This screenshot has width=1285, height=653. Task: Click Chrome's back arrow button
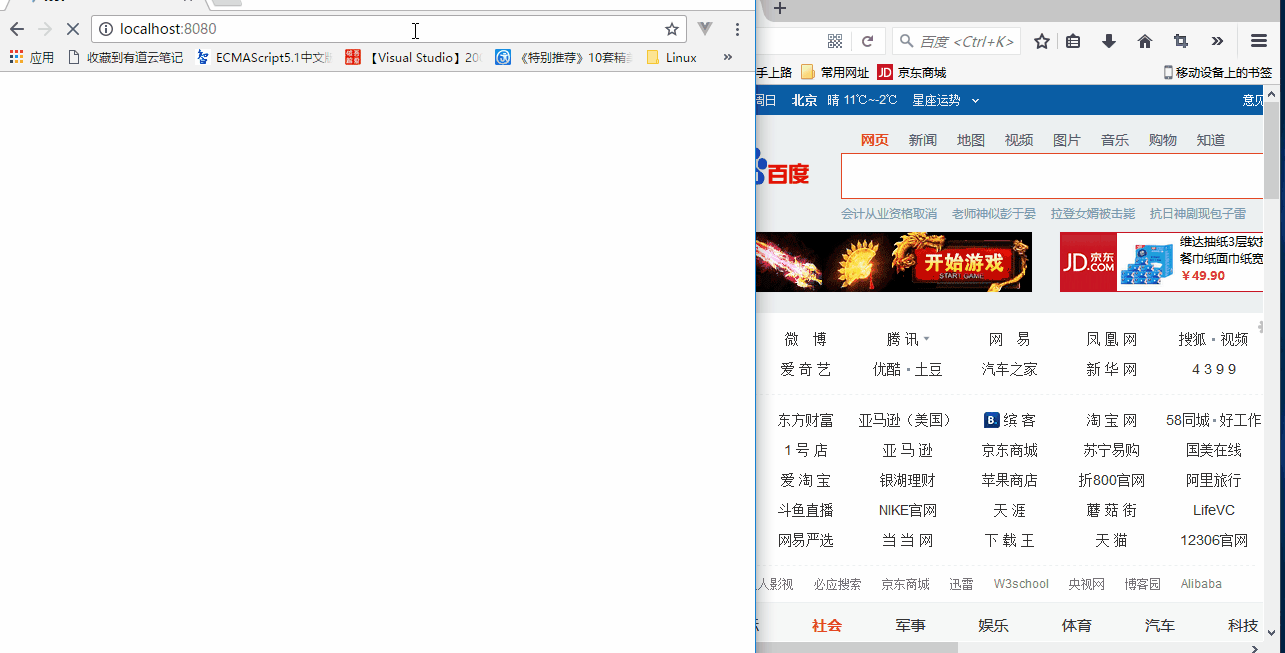(x=17, y=29)
